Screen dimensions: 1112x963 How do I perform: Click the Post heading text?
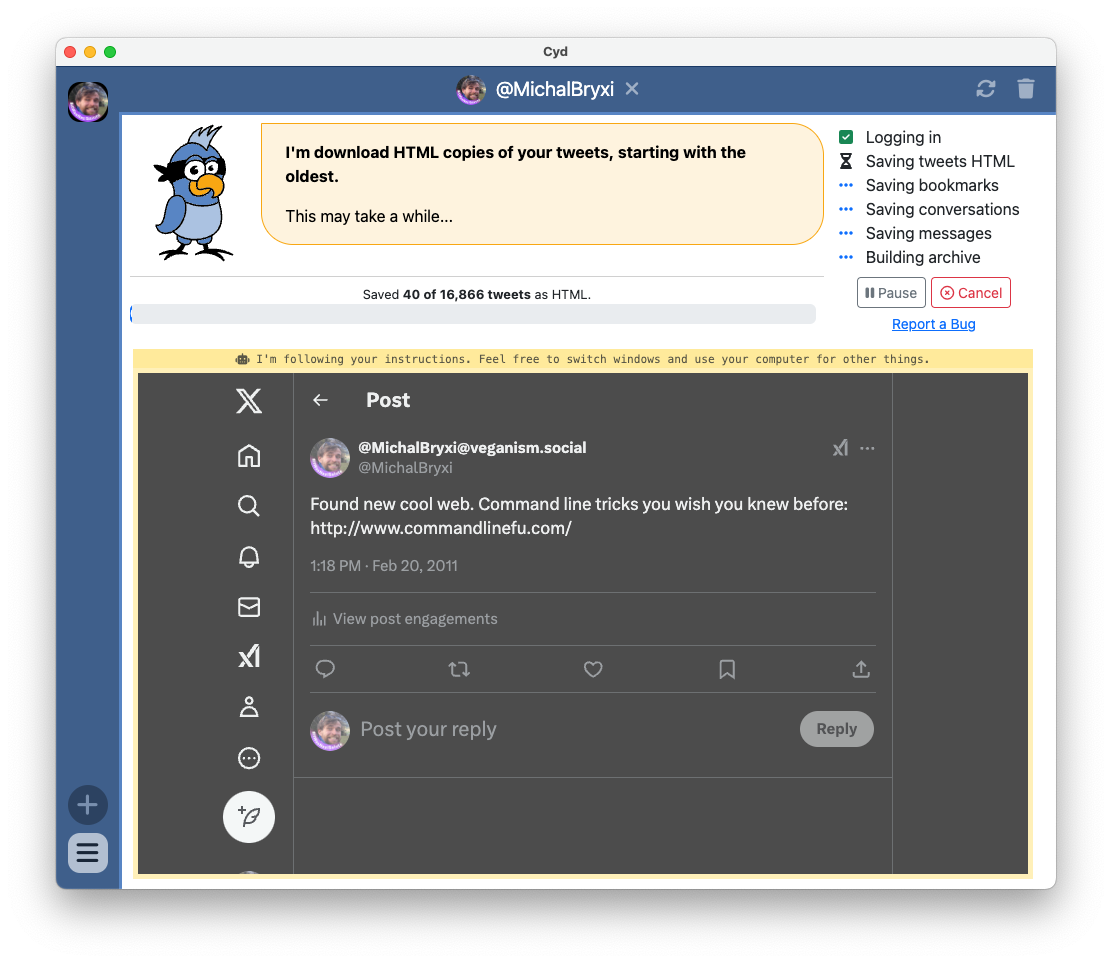pos(388,400)
